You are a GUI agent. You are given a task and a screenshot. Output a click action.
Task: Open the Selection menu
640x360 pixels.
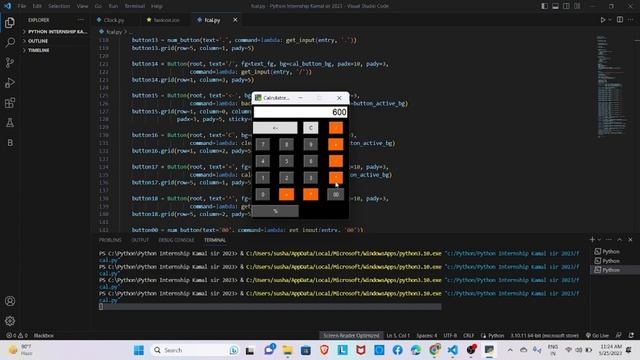click(x=59, y=6)
